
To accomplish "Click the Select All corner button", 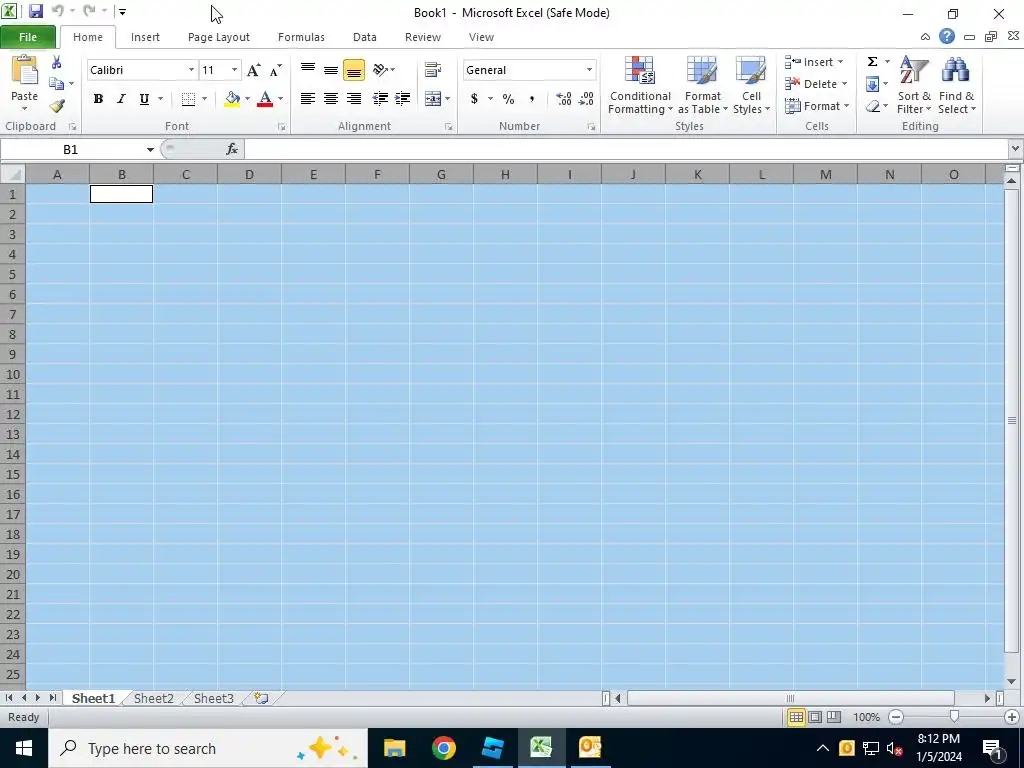I will click(x=12, y=174).
